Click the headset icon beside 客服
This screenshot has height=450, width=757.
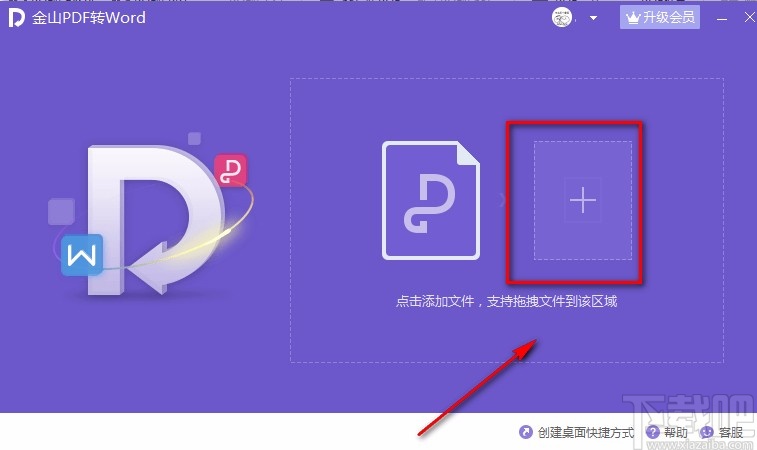tap(707, 432)
